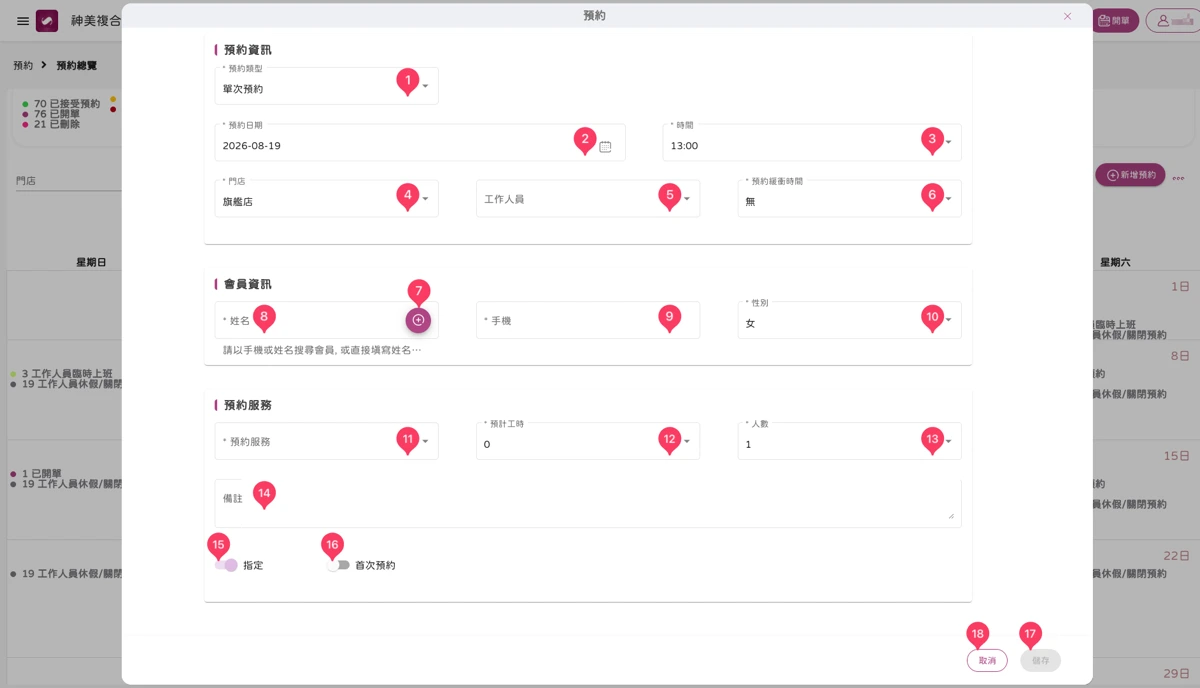Screen dimensions: 1200x688
Task: Click the '70 已接受預約' status legend
Action: pos(60,104)
